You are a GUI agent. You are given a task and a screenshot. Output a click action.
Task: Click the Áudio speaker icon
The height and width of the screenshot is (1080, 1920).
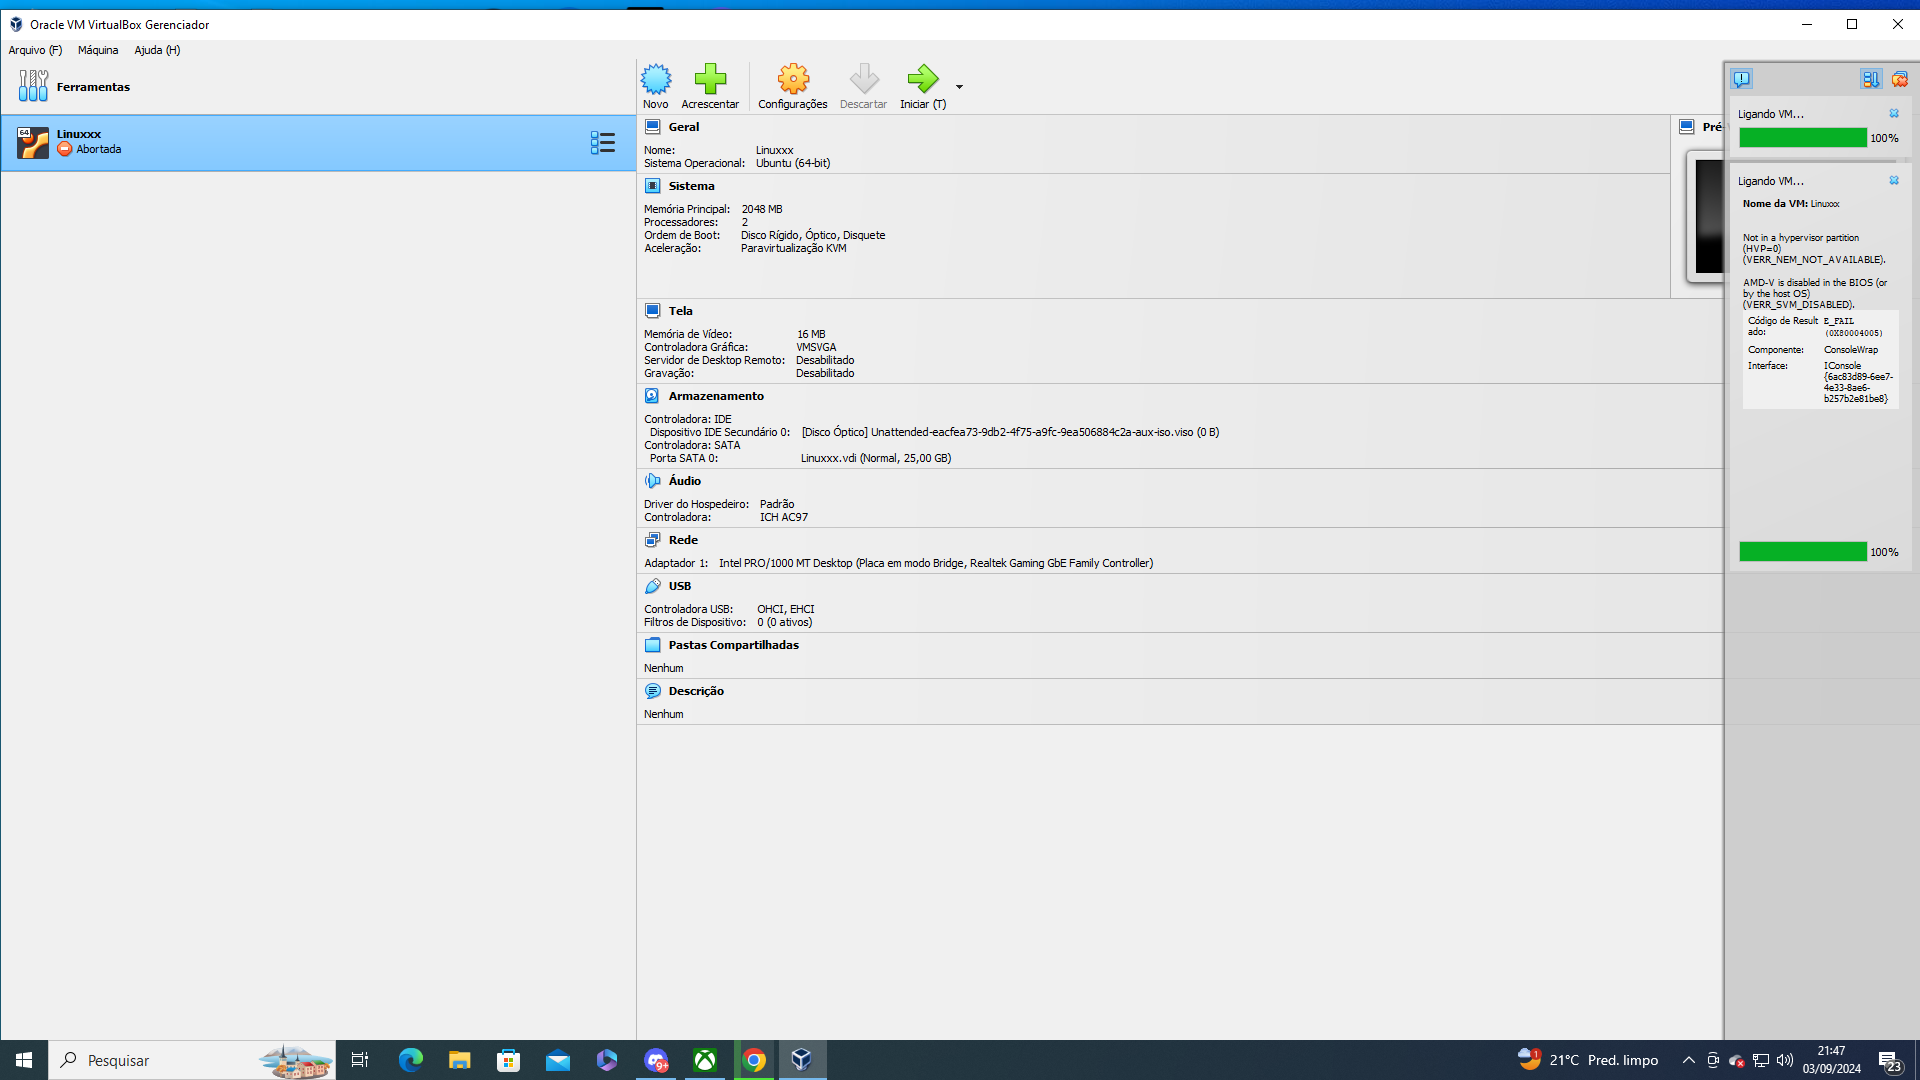[653, 481]
